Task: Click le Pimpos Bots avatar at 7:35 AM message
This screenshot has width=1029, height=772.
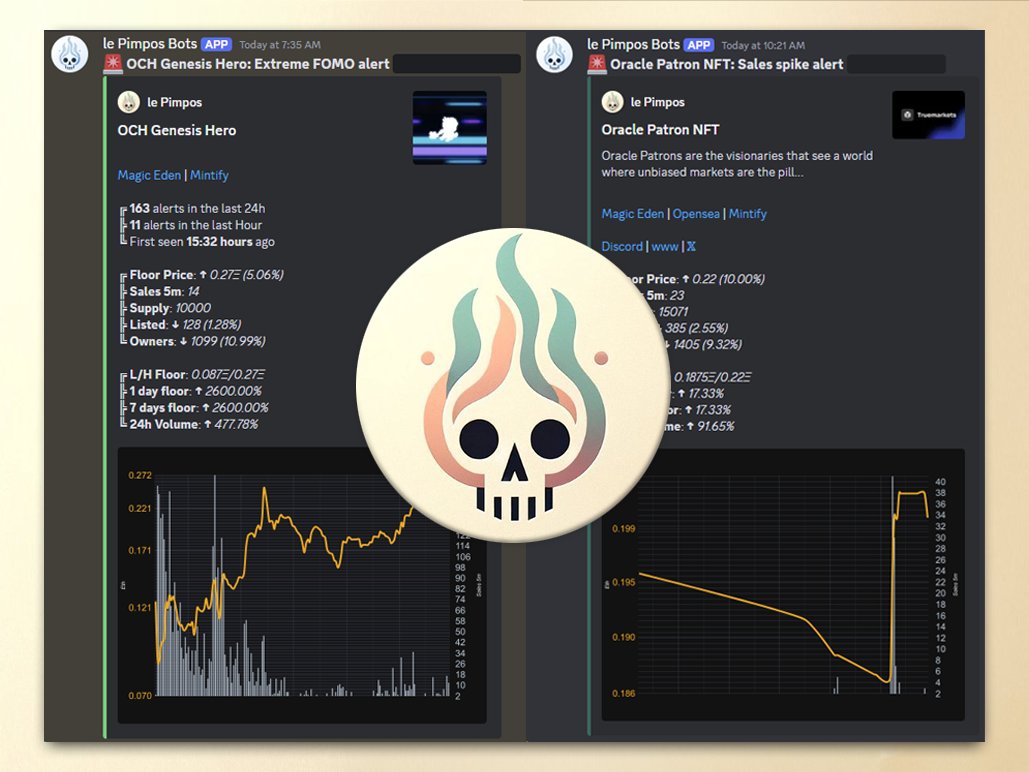Action: click(x=70, y=54)
